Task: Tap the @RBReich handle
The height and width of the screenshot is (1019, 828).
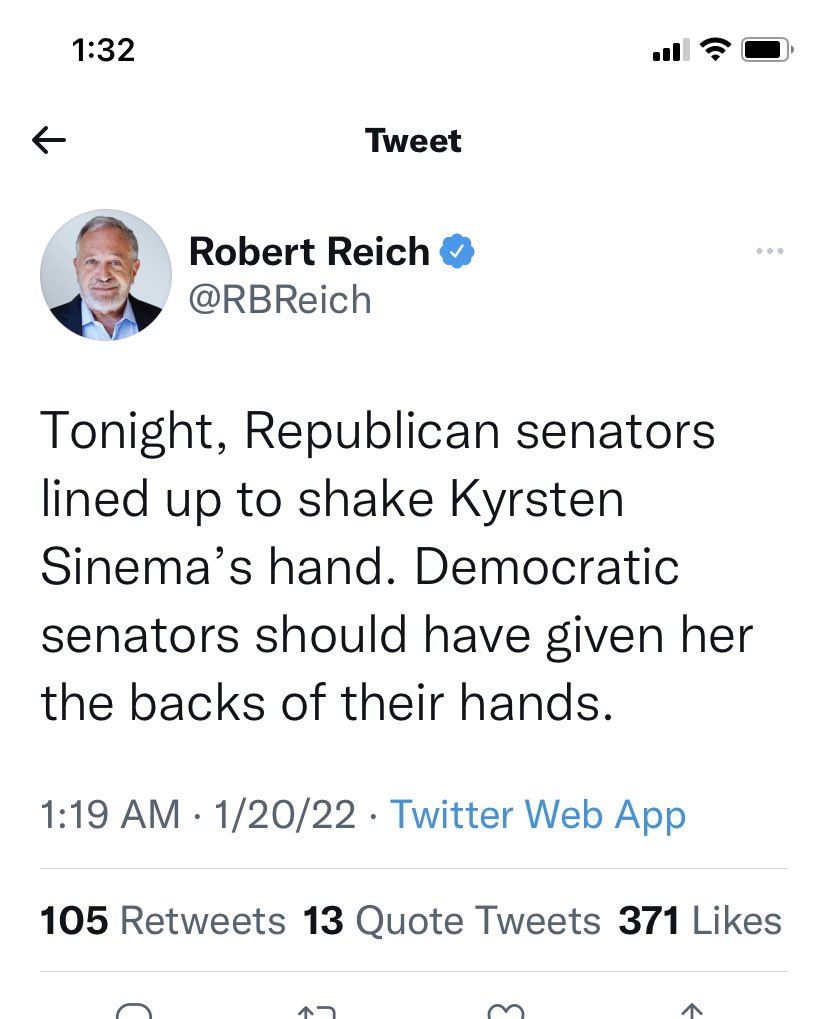Action: 280,299
